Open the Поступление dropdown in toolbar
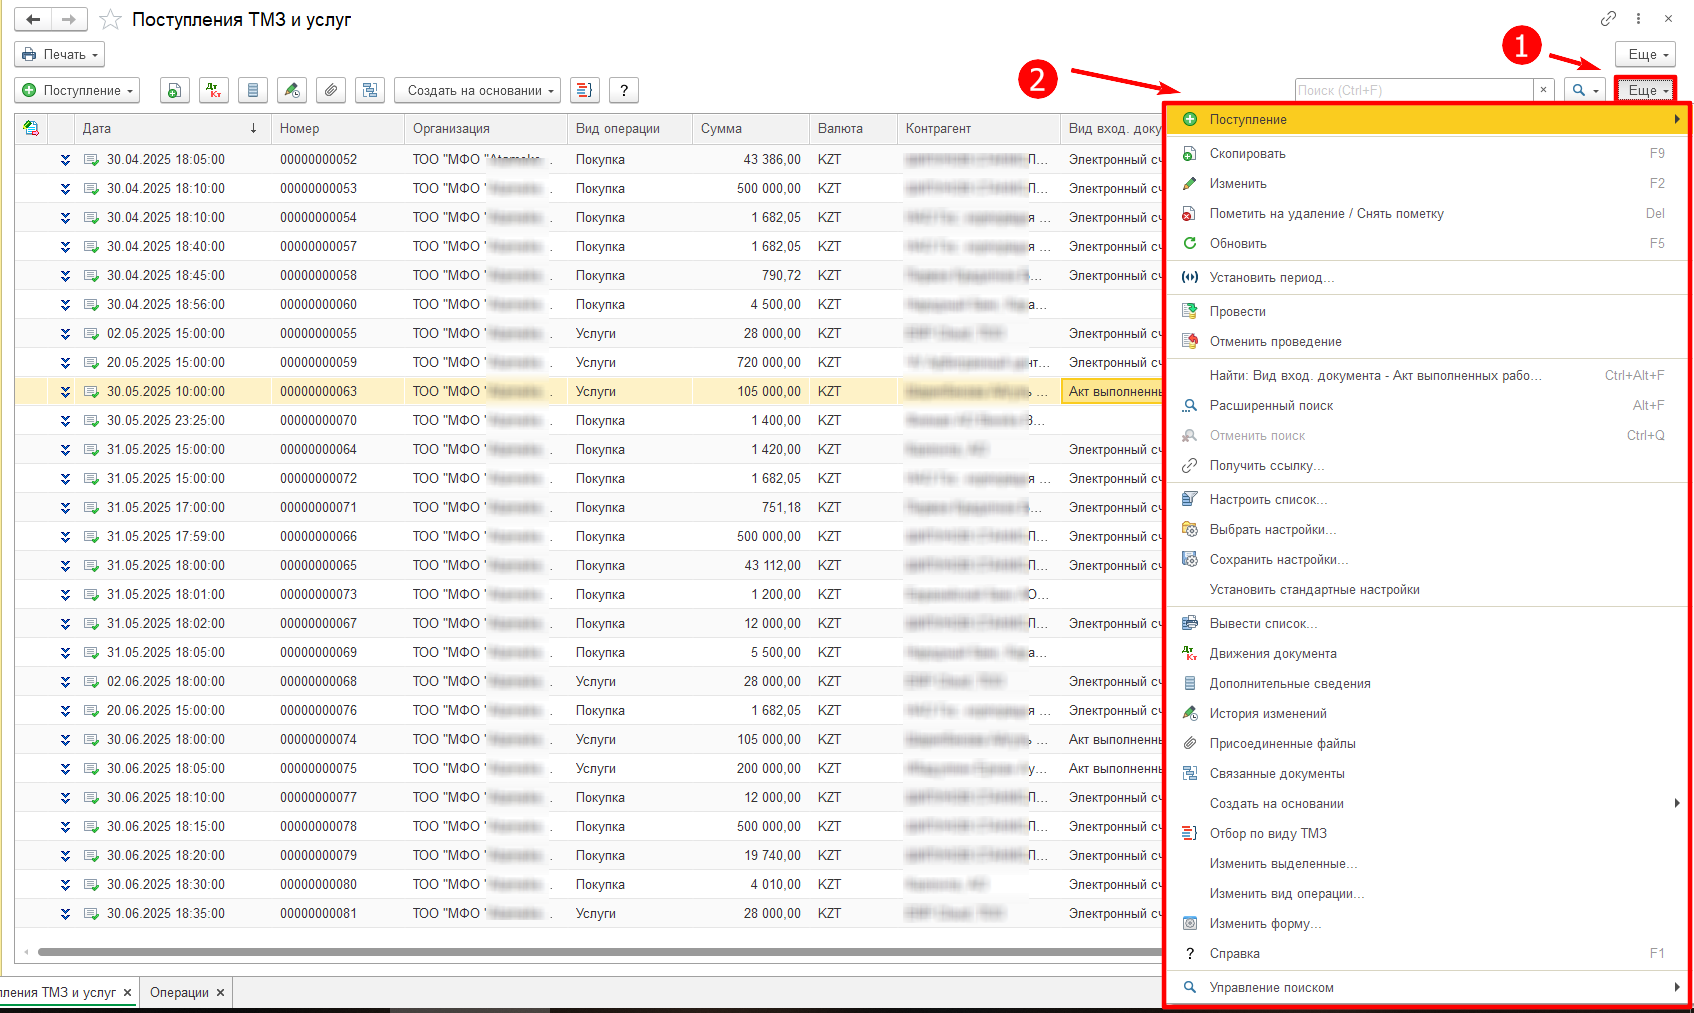 point(77,90)
